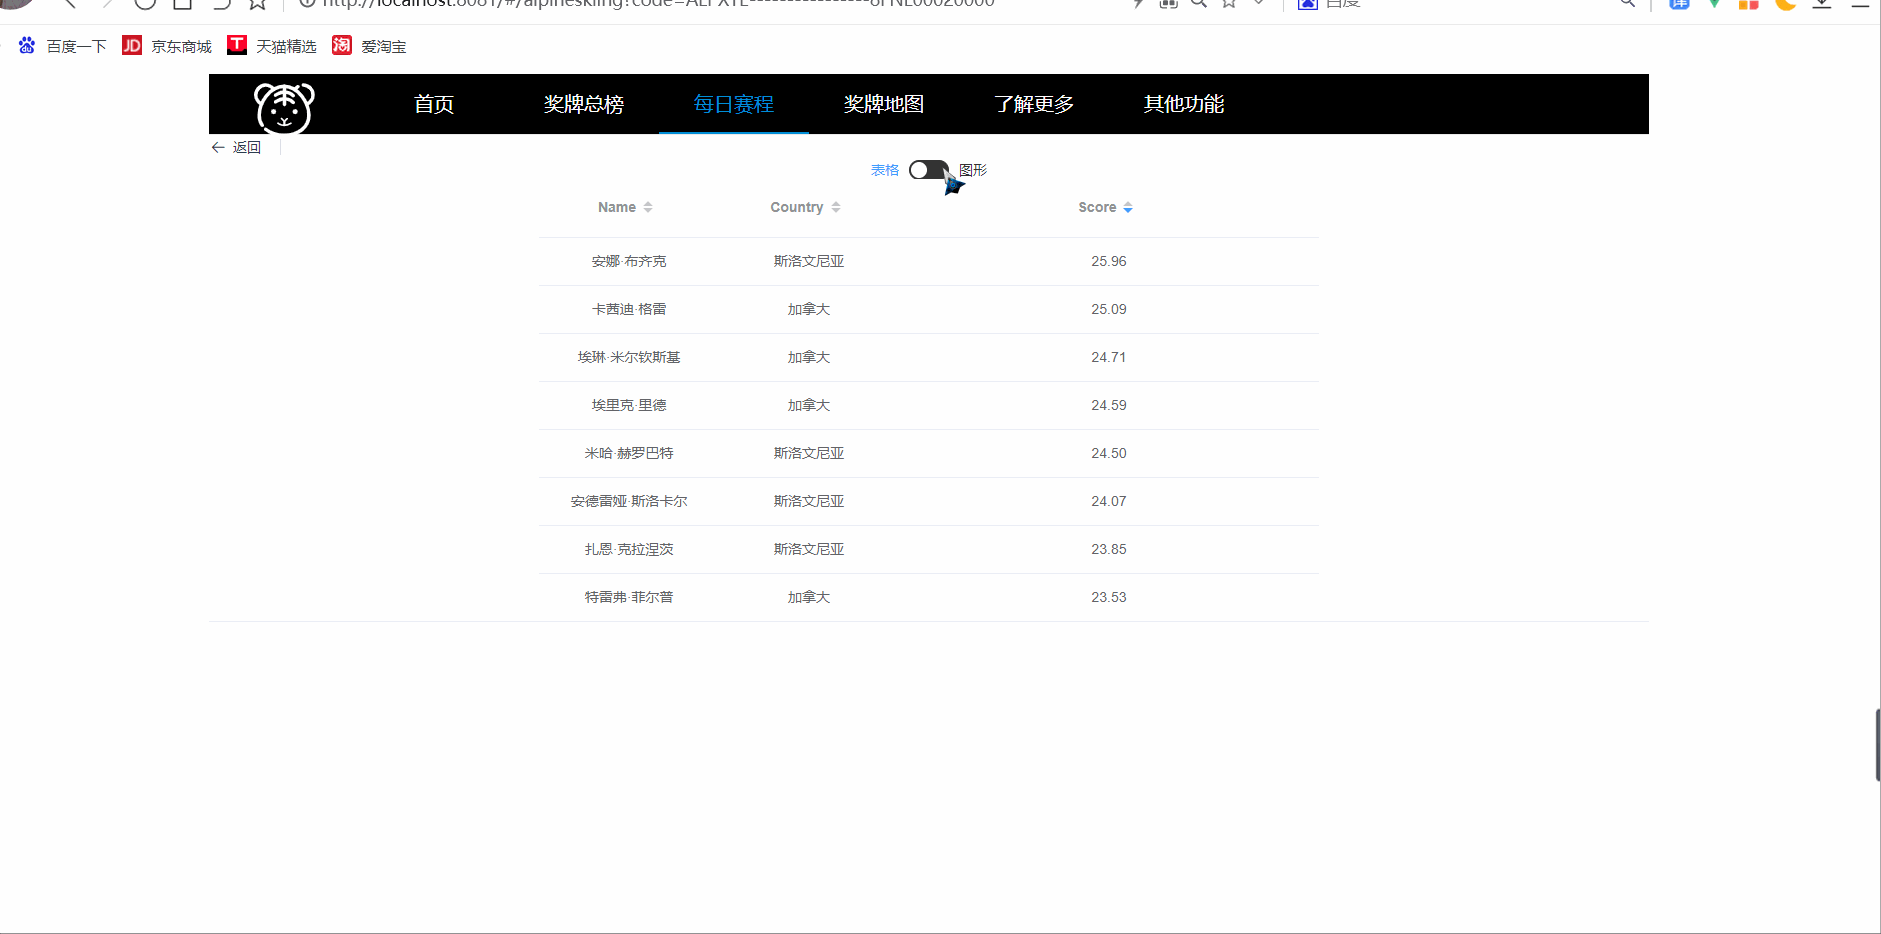Switch to the 首页 navigation tab

[433, 104]
